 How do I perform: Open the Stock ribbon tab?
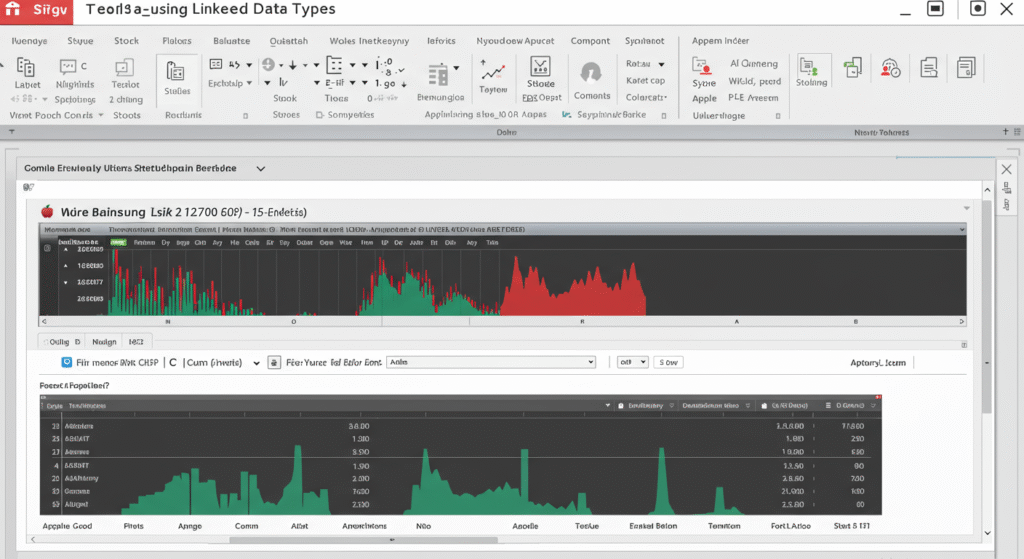126,41
